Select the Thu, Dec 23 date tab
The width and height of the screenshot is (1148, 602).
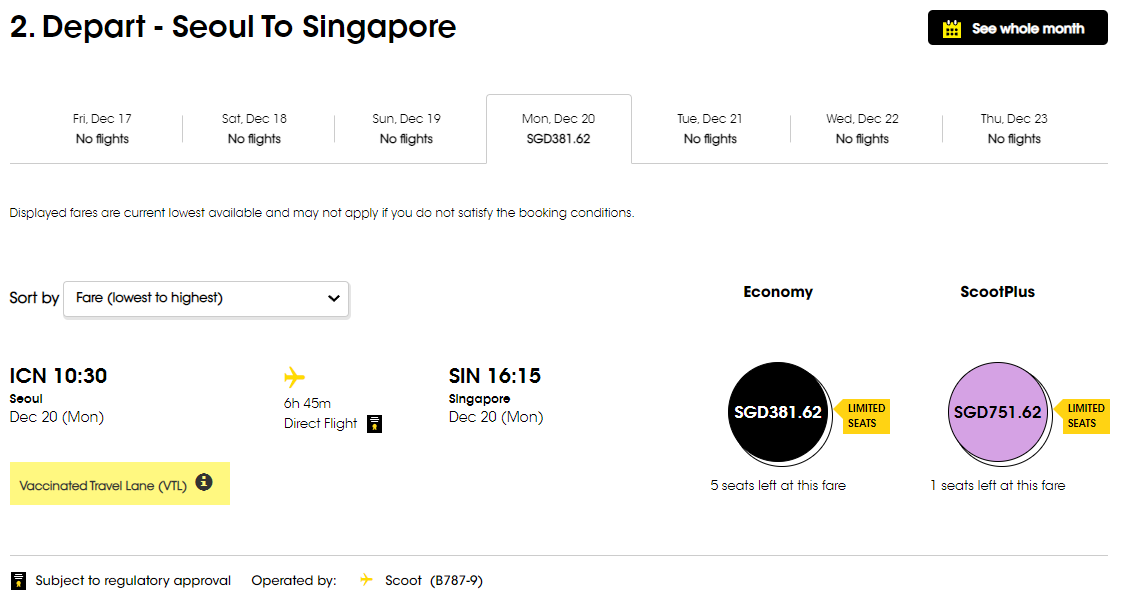tap(1014, 128)
